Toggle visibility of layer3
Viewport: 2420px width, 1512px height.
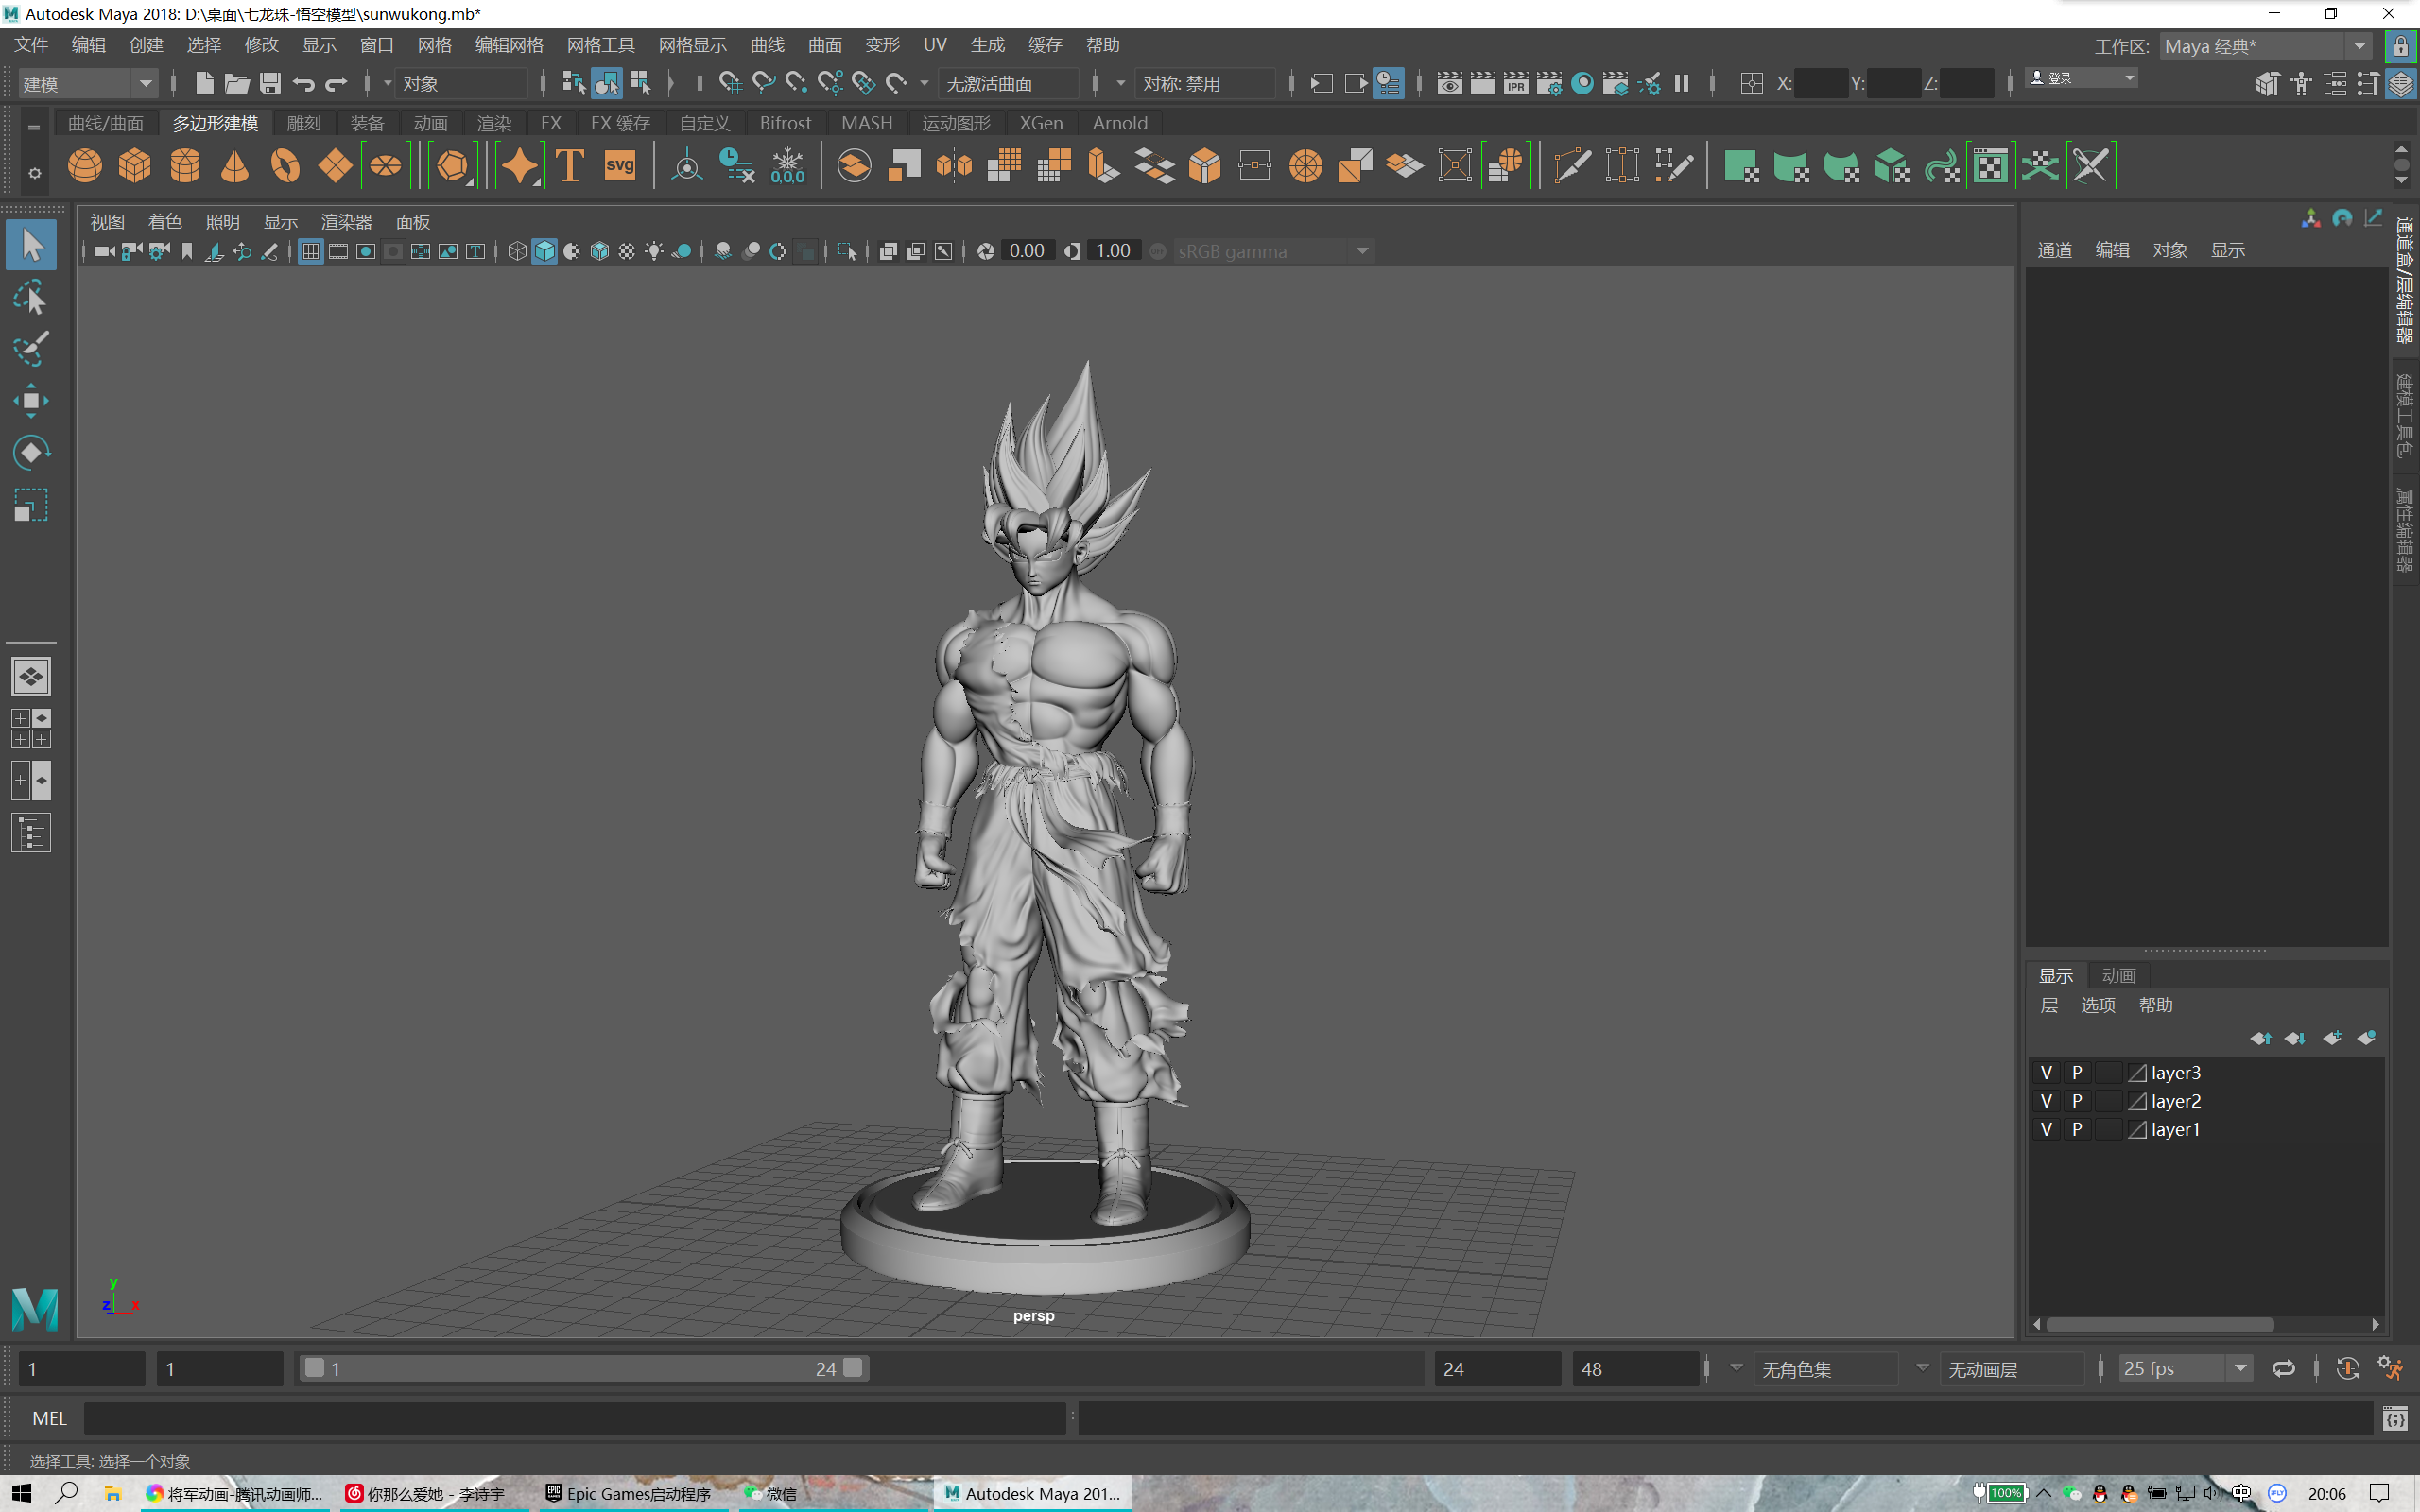[2046, 1072]
